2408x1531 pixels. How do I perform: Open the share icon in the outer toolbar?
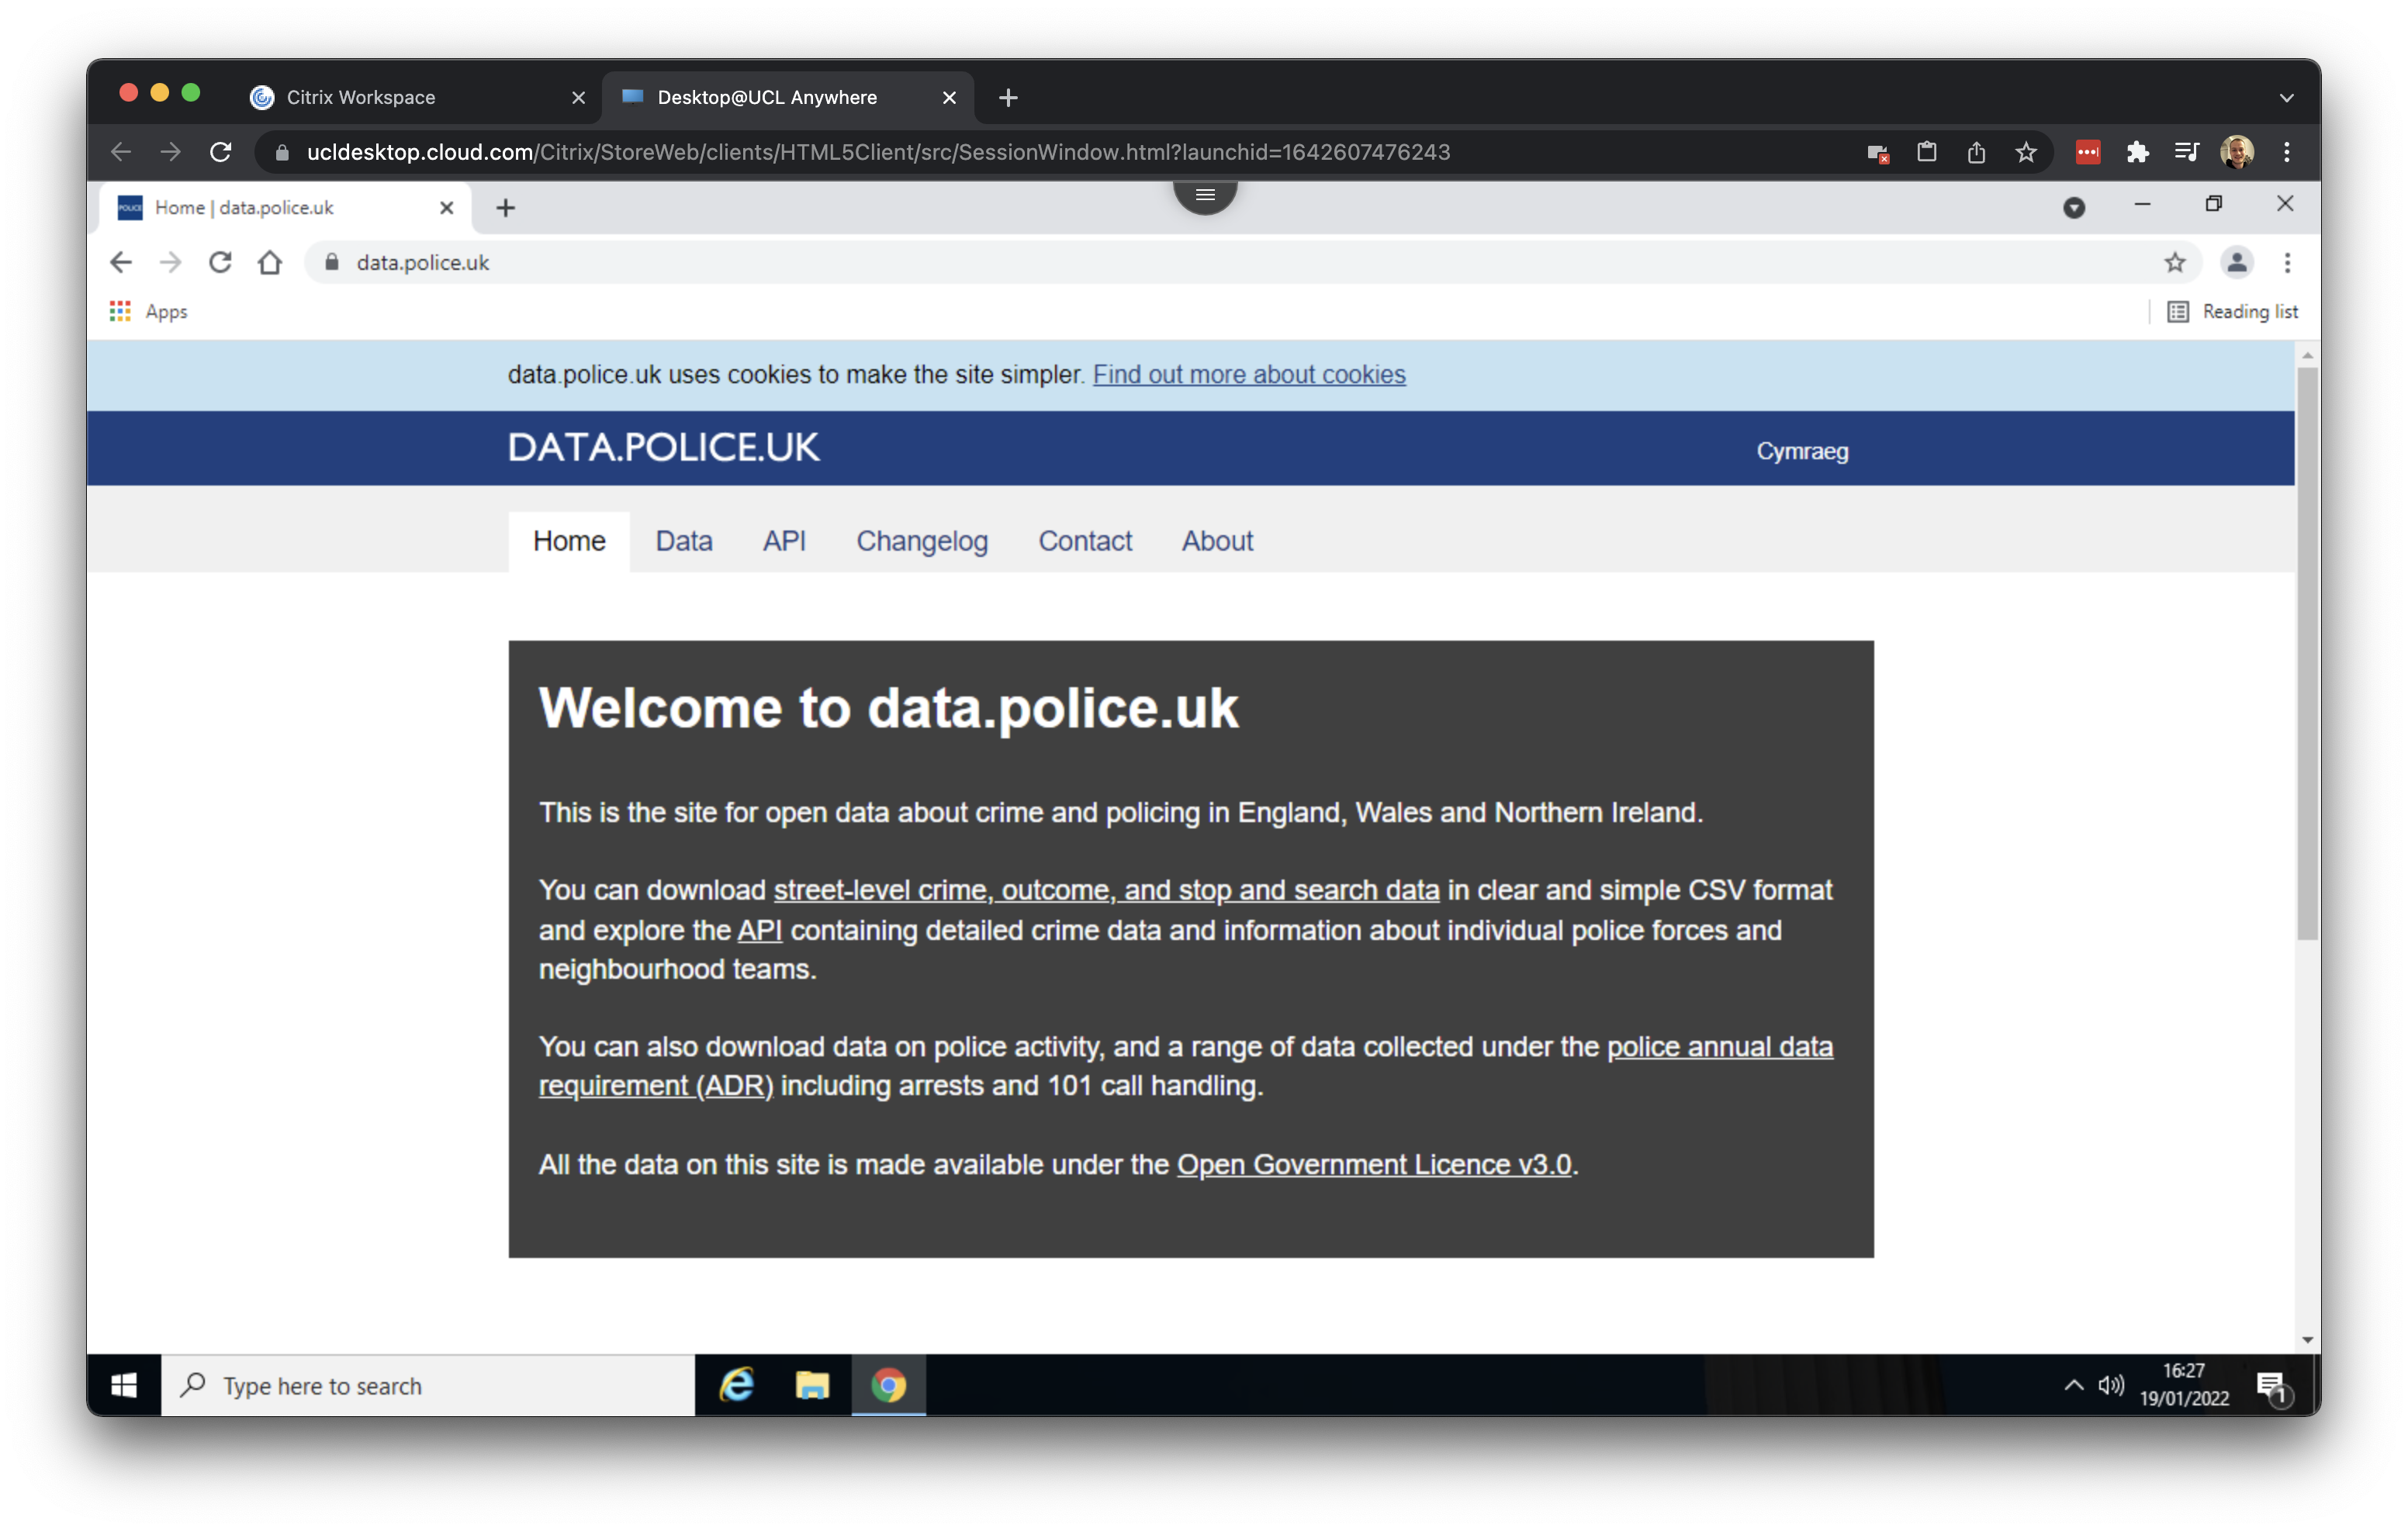pyautogui.click(x=1977, y=152)
